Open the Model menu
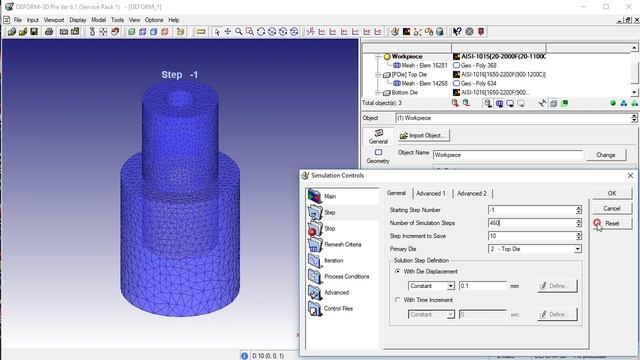The height and width of the screenshot is (360, 640). pos(98,20)
